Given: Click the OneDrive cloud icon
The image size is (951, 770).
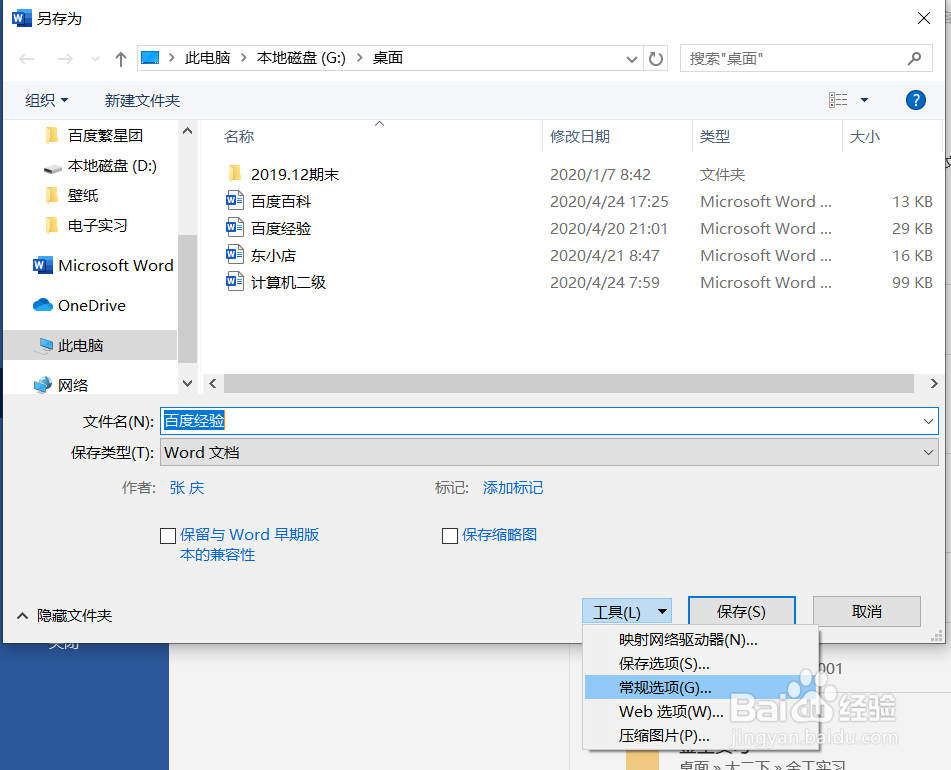Looking at the screenshot, I should click(42, 305).
